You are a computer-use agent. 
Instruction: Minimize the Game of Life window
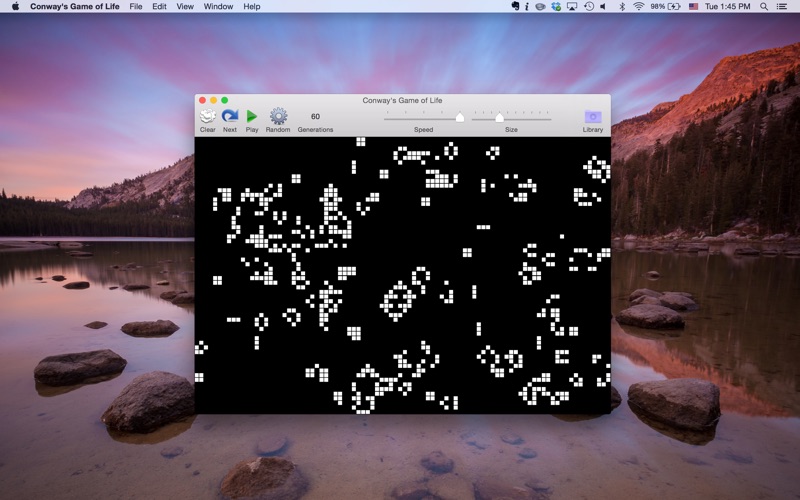[x=213, y=100]
